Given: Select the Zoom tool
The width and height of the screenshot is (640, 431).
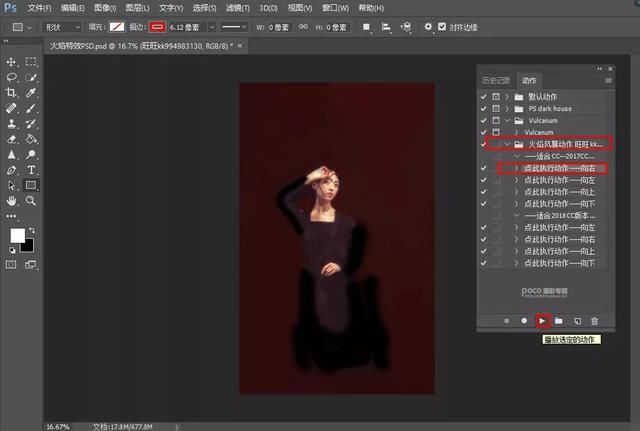Looking at the screenshot, I should pos(31,201).
